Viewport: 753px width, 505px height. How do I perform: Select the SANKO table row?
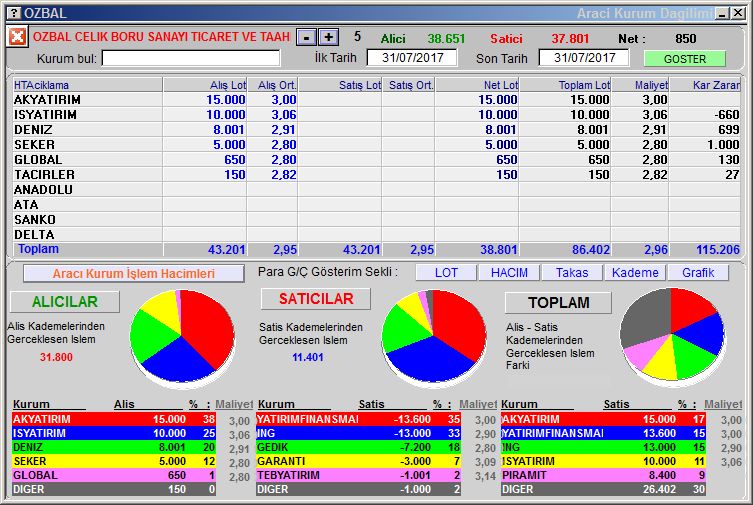[x=376, y=219]
